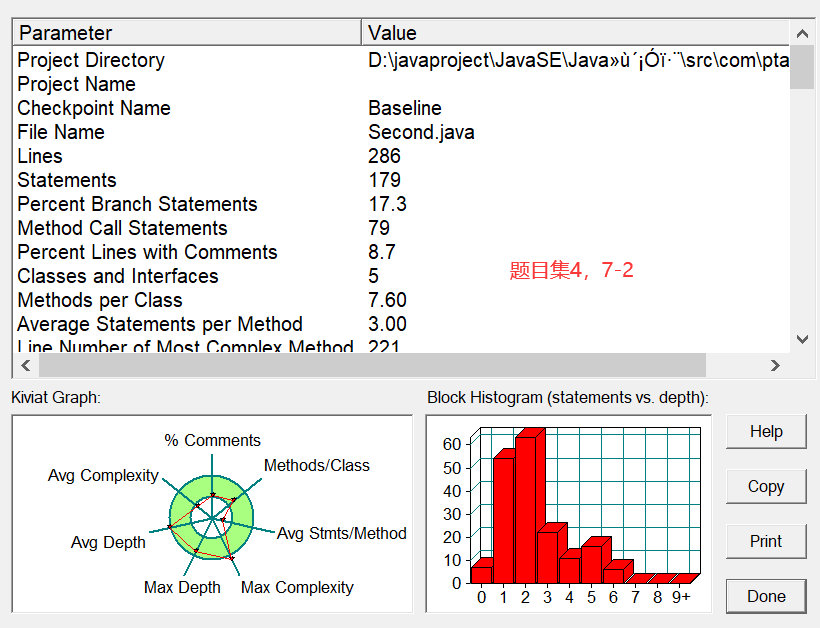Click the Methods/Class axis label

point(316,465)
